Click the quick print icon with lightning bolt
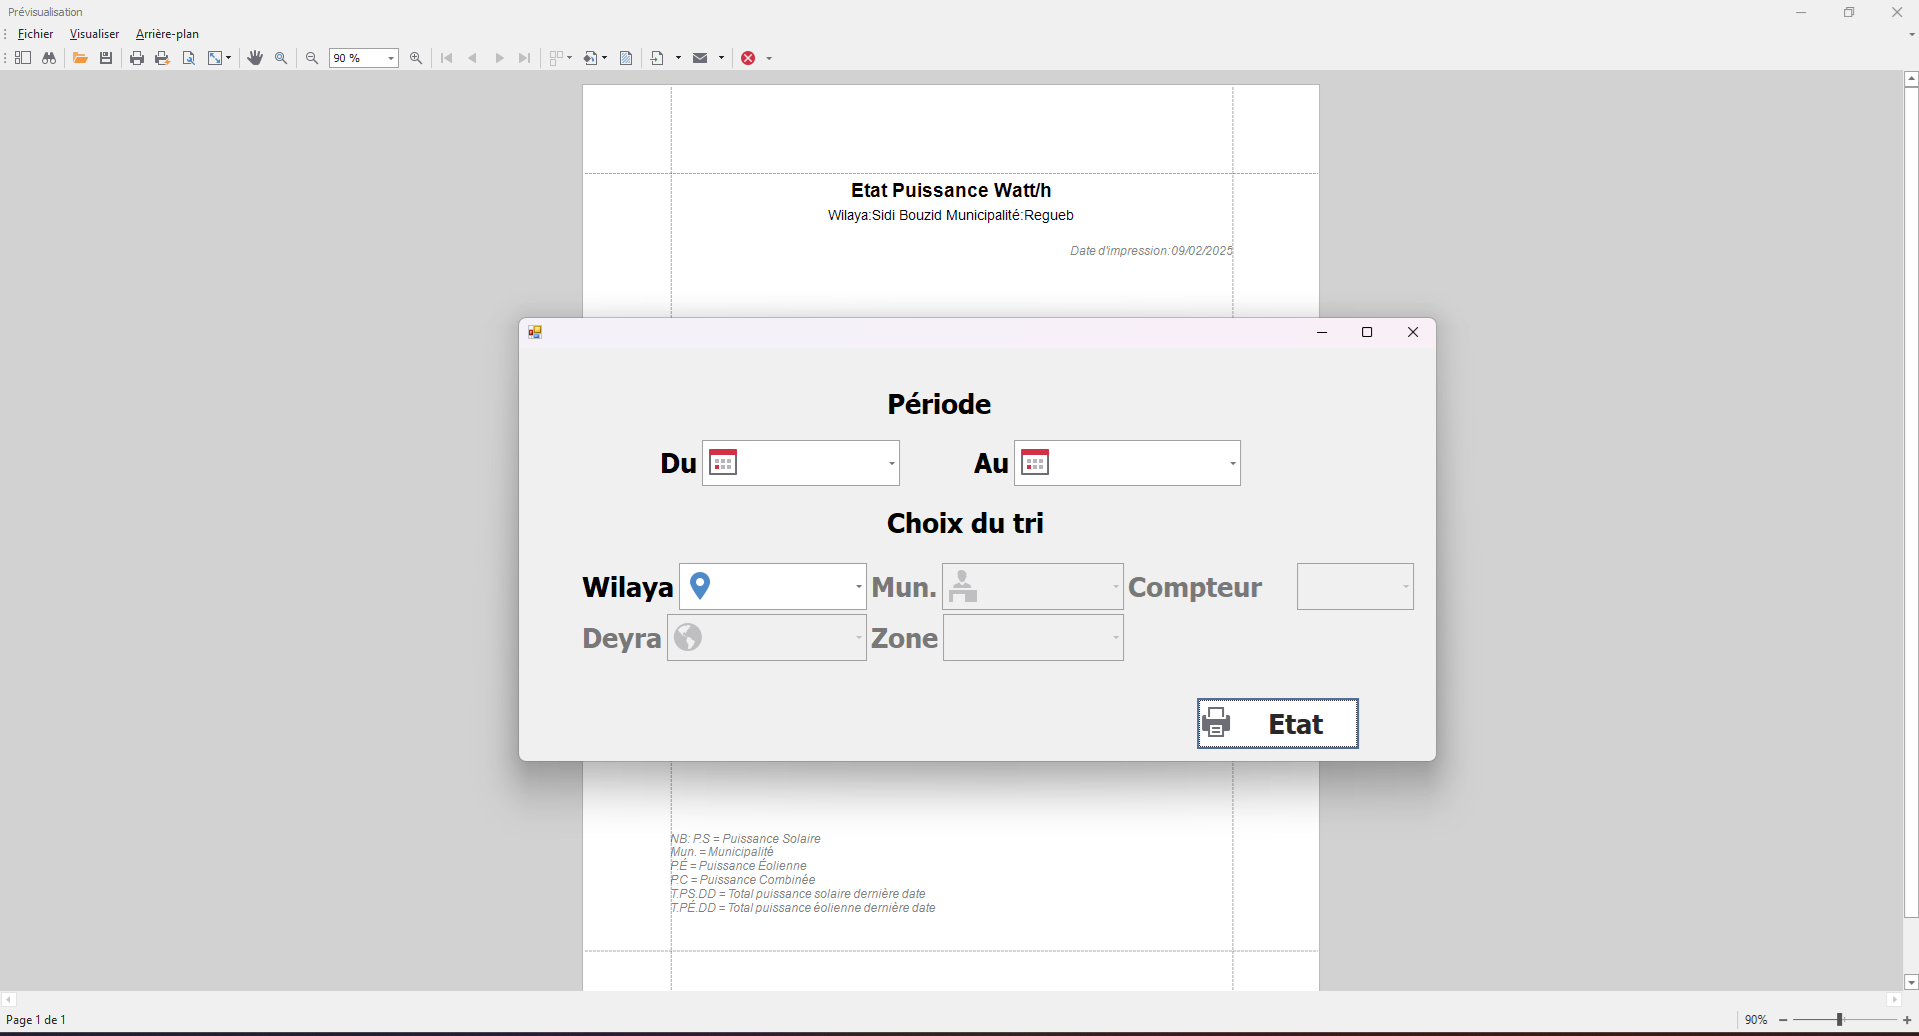The height and width of the screenshot is (1036, 1919). (x=162, y=58)
